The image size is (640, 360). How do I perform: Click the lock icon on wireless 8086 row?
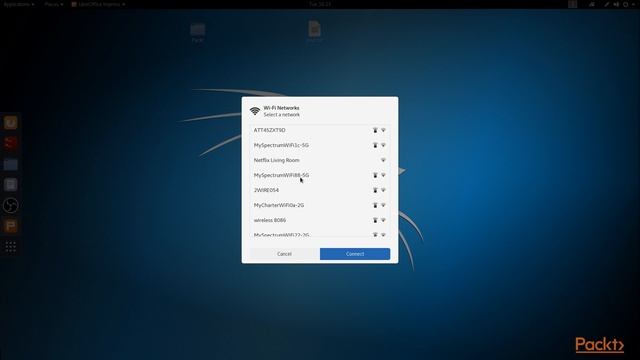click(375, 220)
